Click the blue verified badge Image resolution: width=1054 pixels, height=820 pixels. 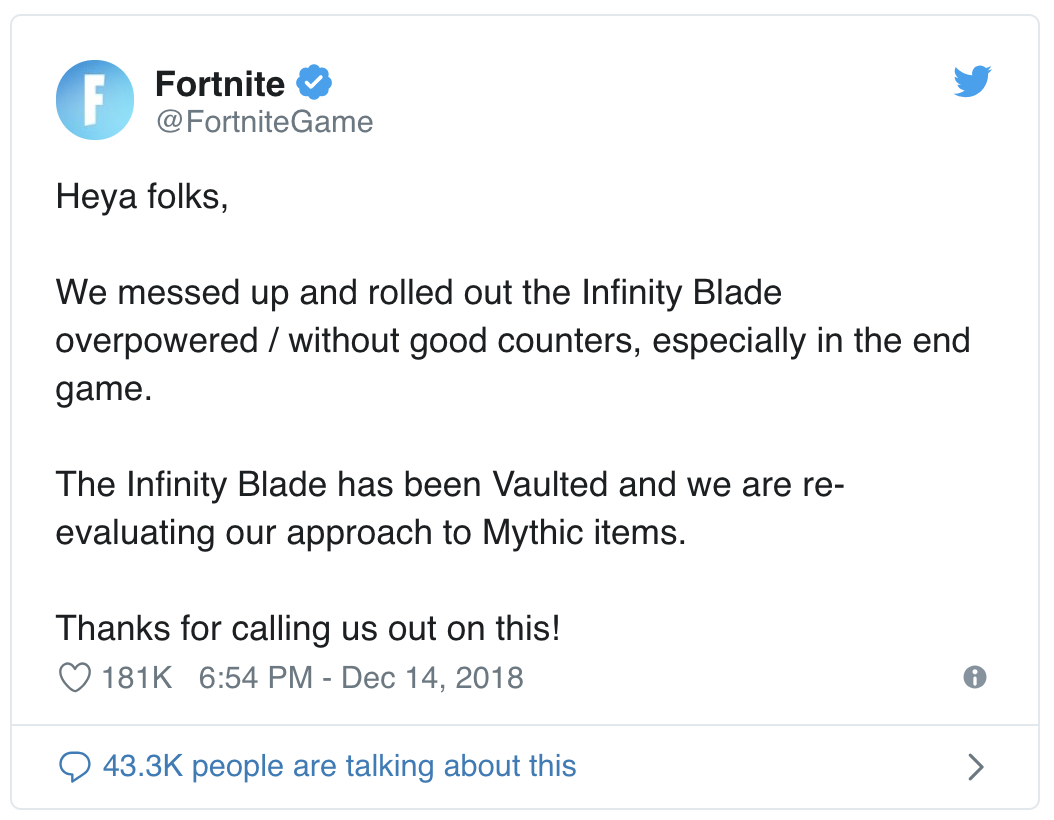tap(314, 83)
